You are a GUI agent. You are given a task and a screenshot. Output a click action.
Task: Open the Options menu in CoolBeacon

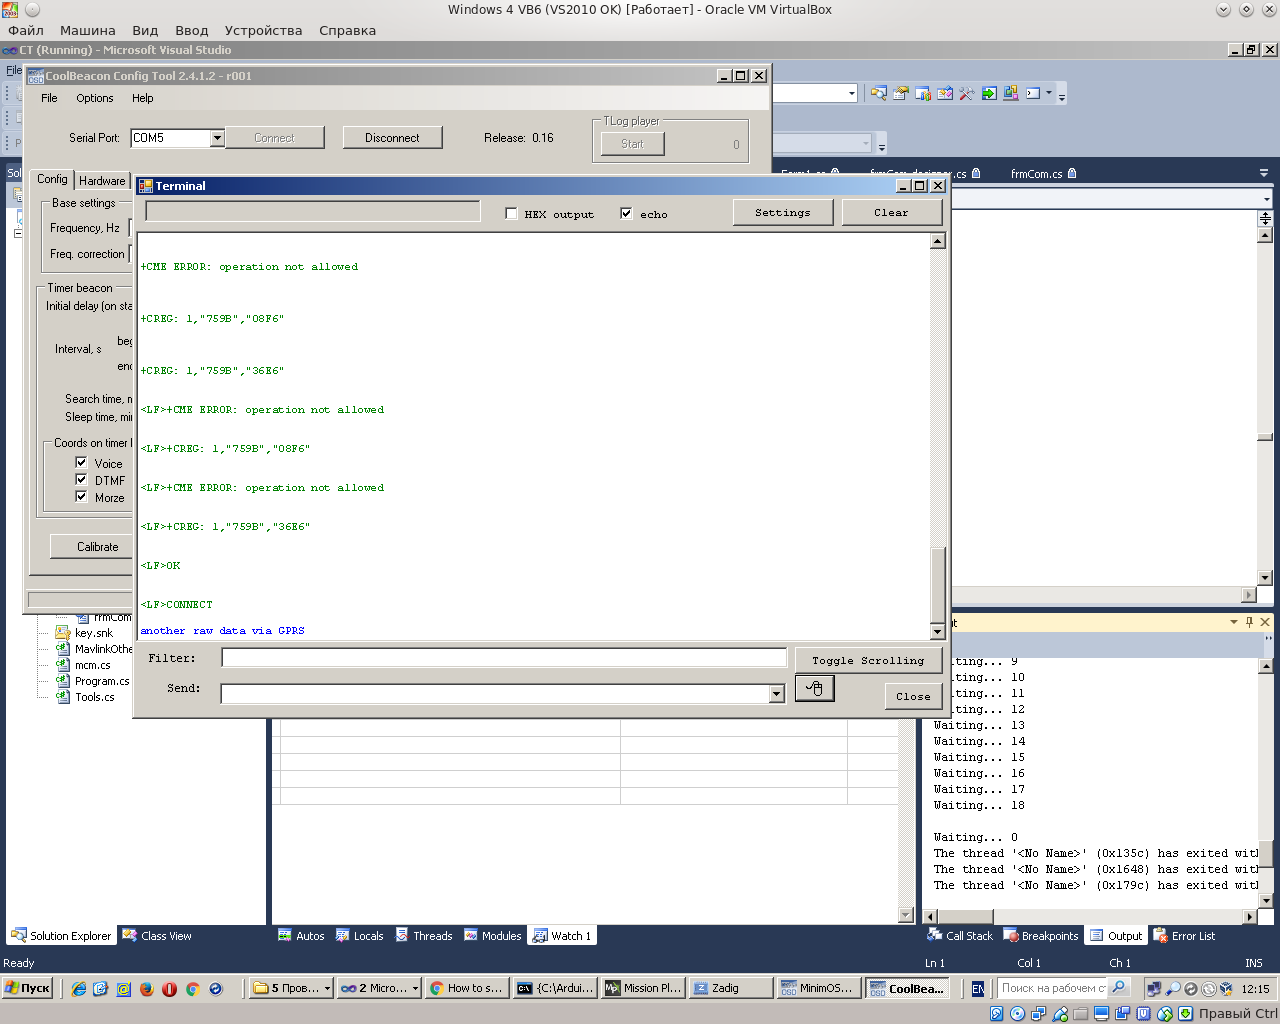[94, 98]
